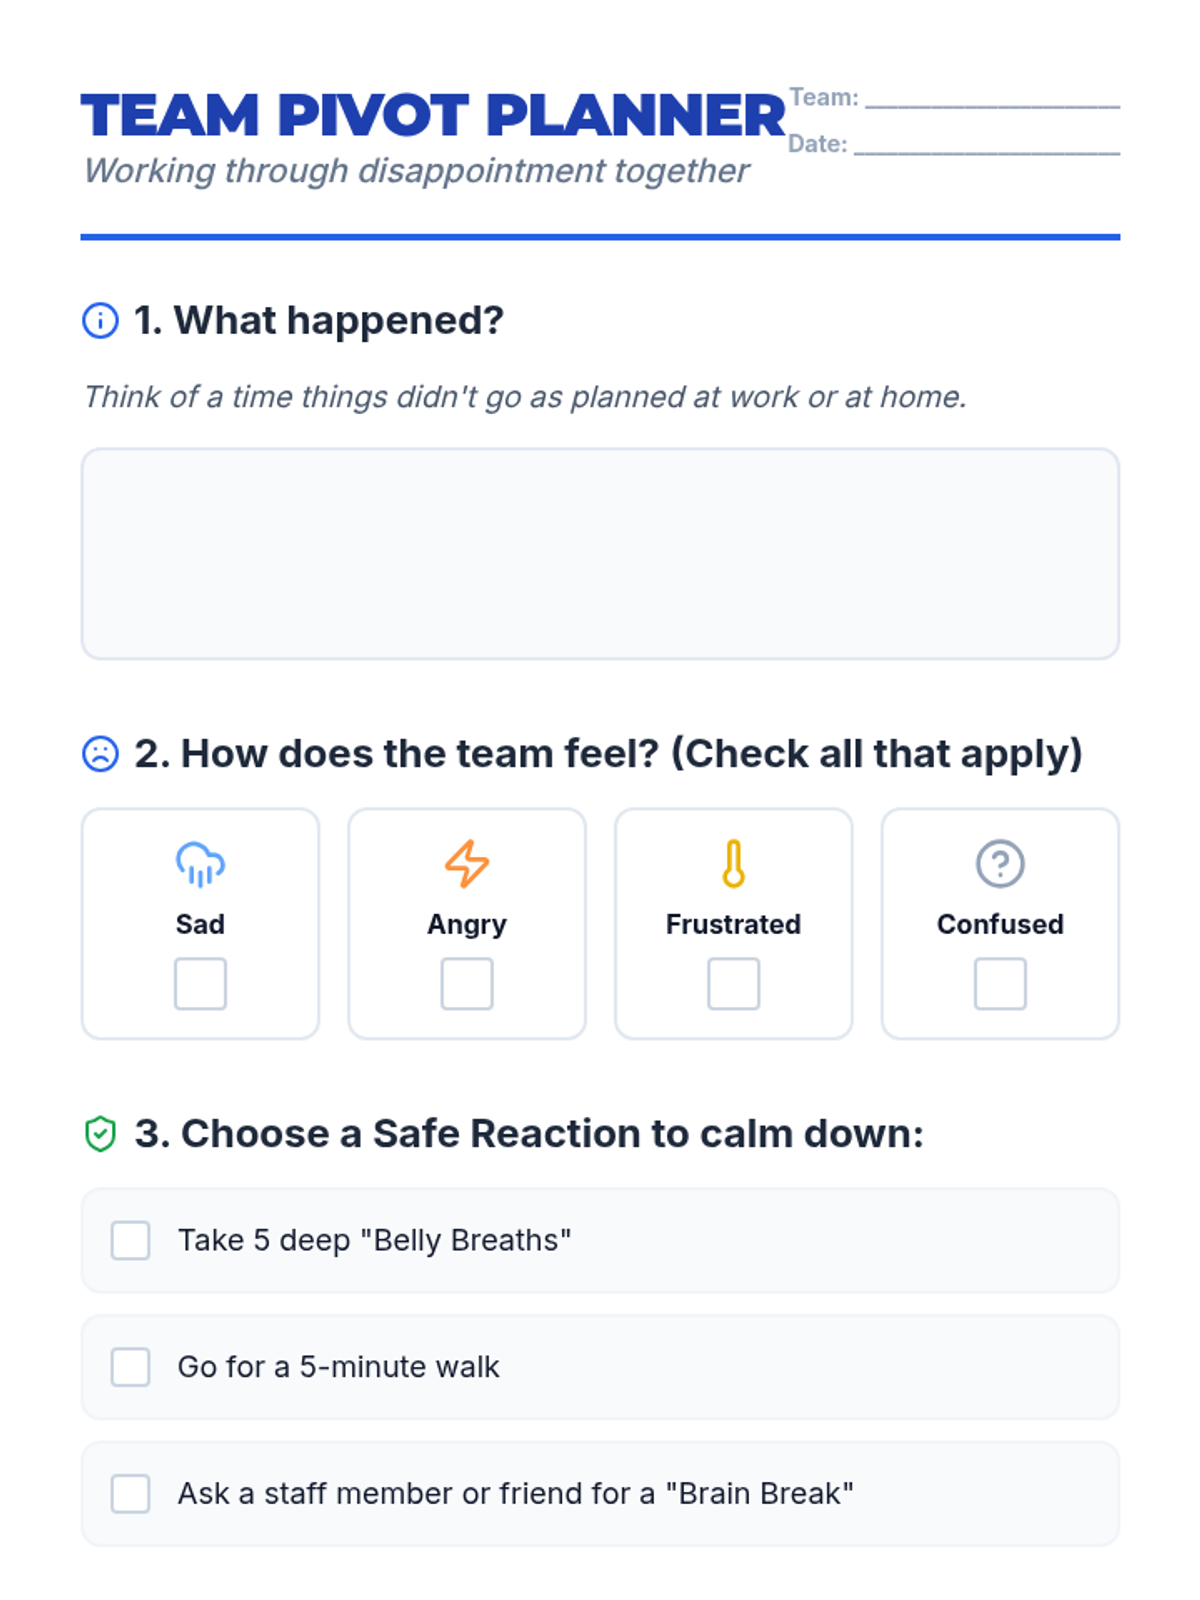Tick the Angry checkbox
Screen dimensions: 1200x1600
[467, 984]
